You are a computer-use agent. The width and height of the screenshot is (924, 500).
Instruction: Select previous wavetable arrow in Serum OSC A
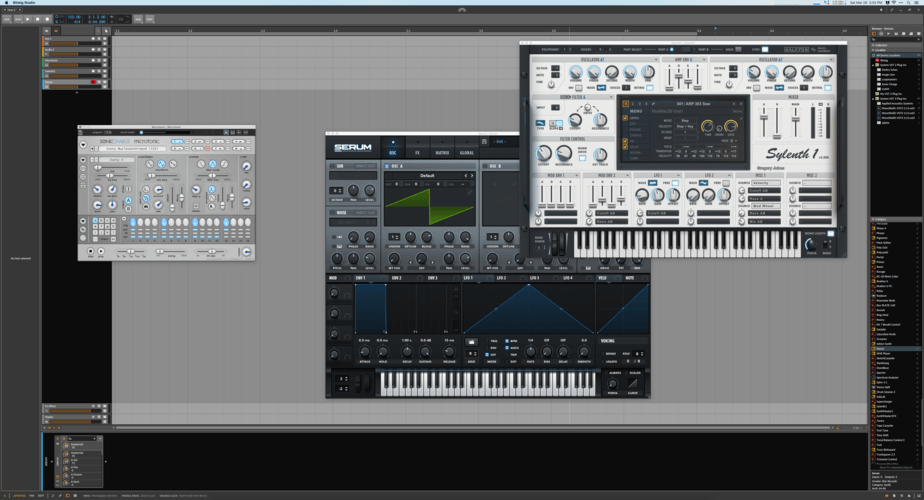click(466, 176)
